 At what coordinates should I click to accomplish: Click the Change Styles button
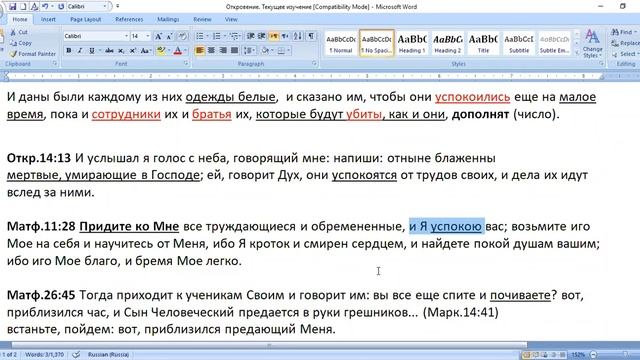click(x=593, y=44)
